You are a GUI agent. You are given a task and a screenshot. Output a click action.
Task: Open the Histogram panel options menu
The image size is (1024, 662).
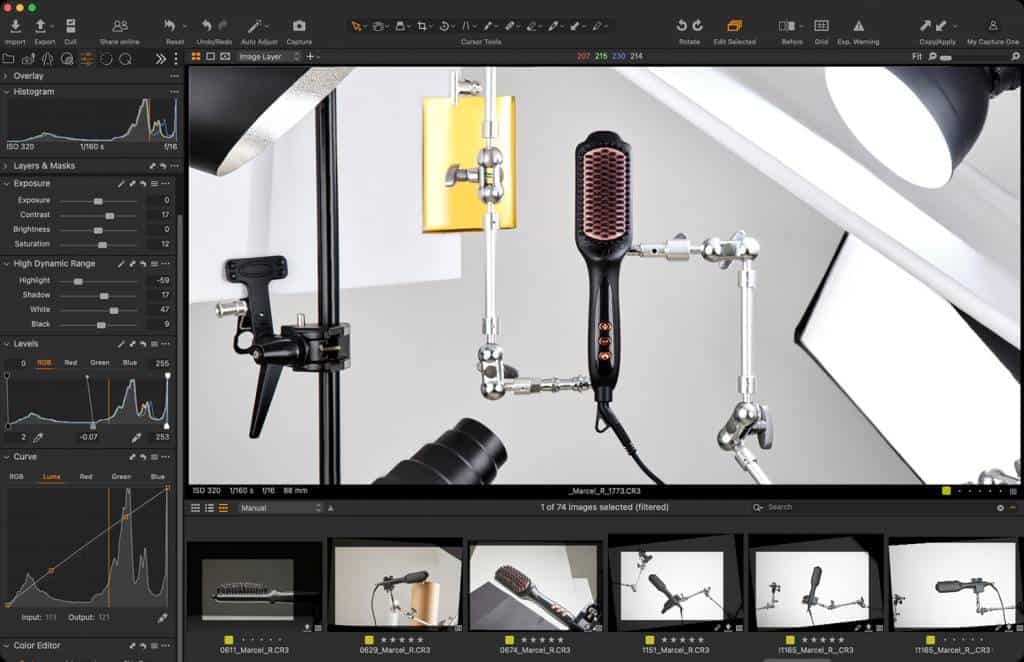pos(174,92)
